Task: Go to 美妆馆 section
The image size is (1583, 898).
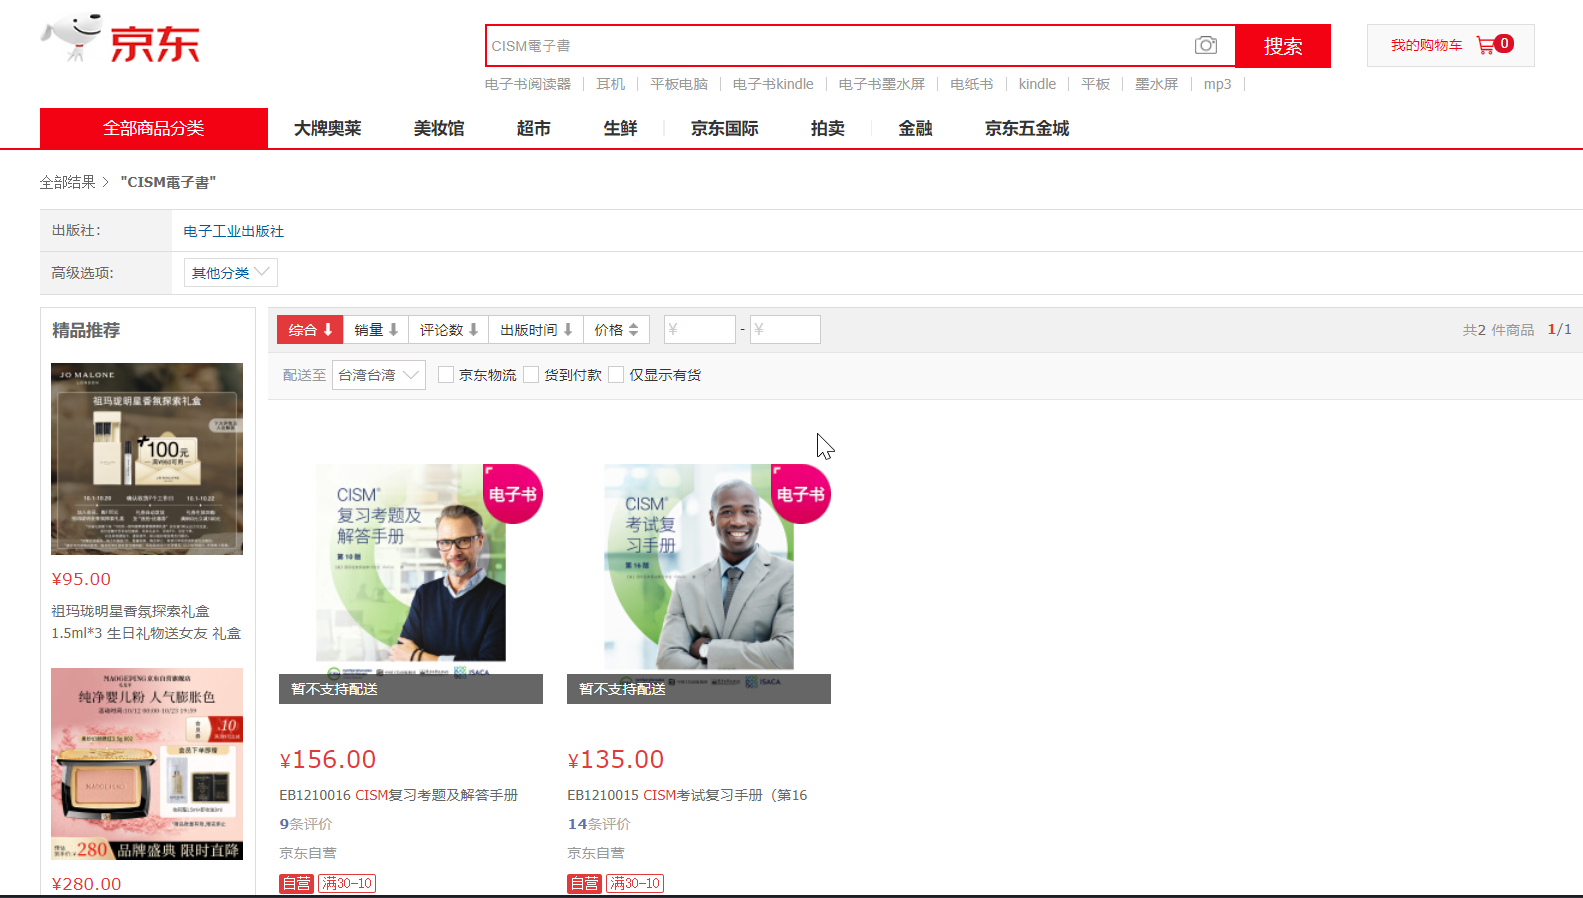Action: 439,128
